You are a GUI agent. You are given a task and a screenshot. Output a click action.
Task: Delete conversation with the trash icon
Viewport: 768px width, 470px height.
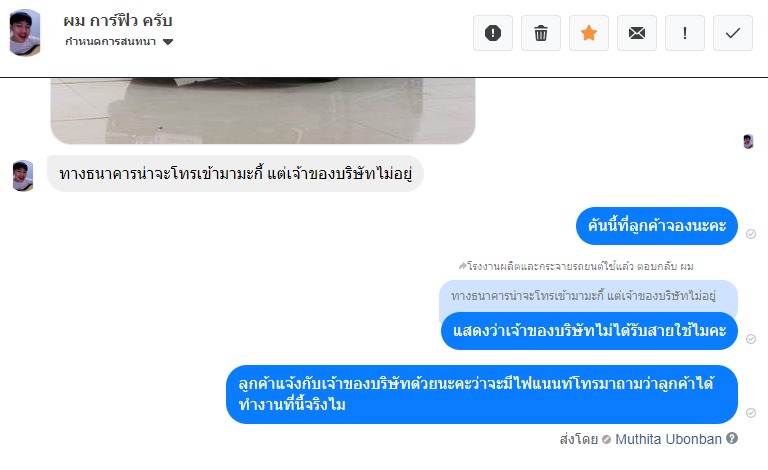[x=541, y=33]
